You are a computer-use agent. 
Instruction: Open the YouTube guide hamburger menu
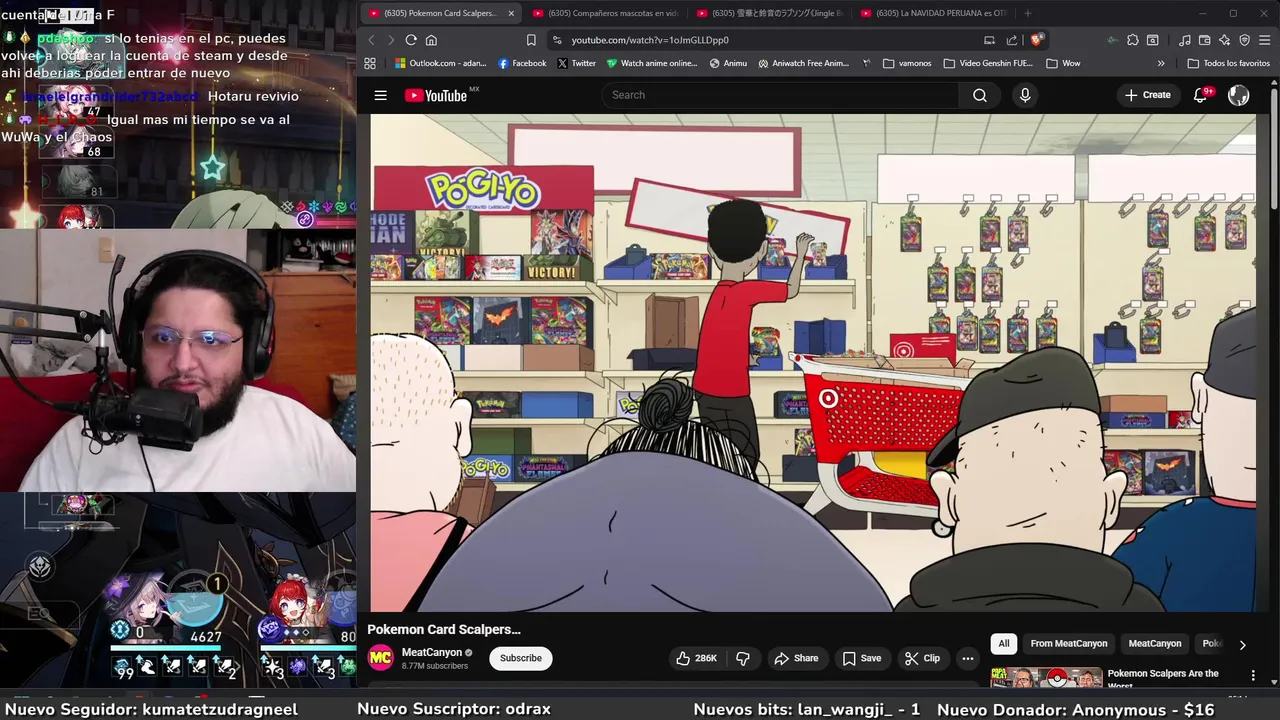point(380,95)
